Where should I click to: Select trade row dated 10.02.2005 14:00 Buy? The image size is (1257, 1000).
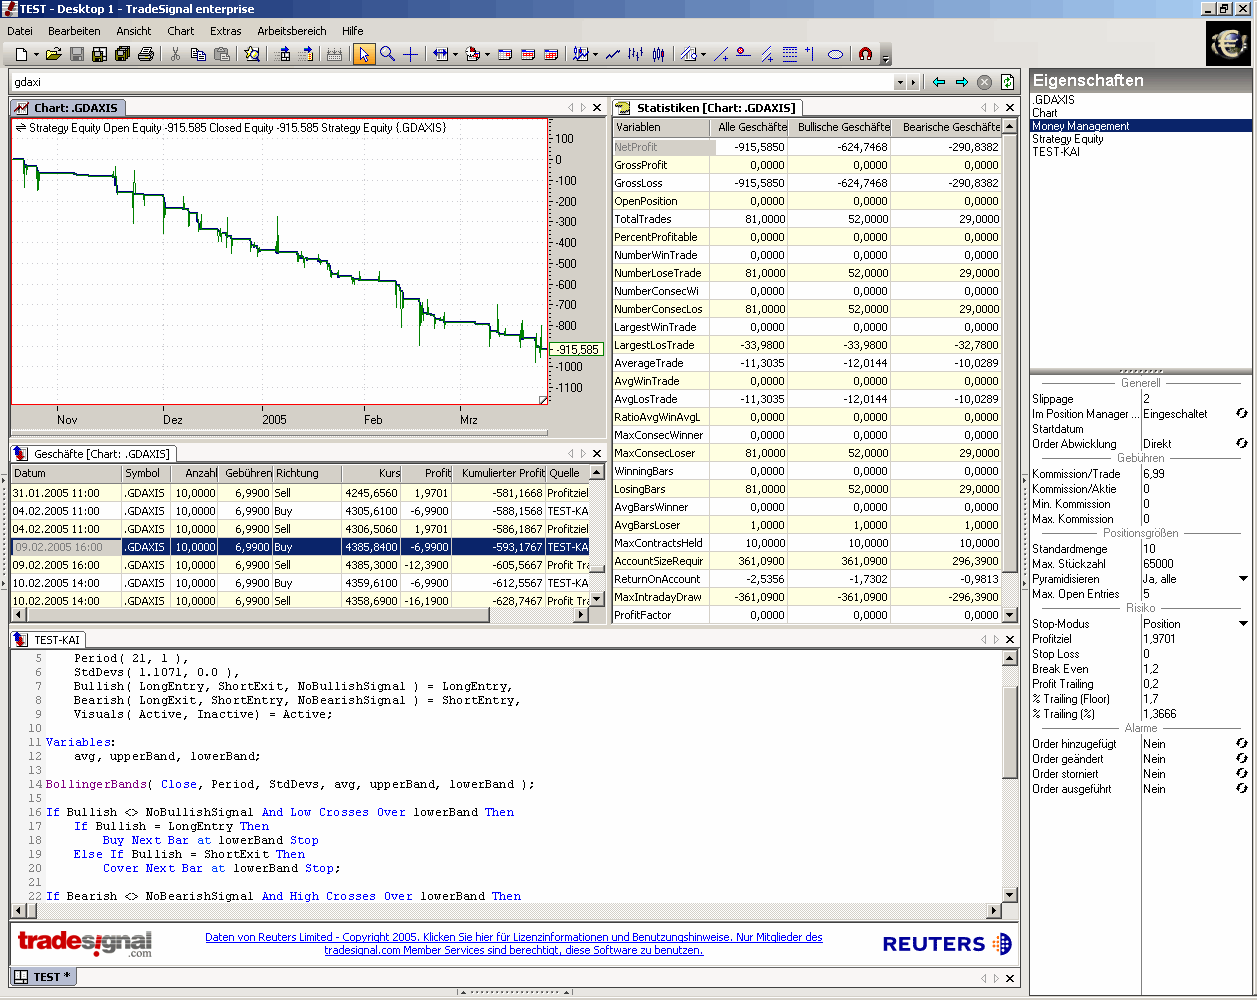pyautogui.click(x=300, y=583)
